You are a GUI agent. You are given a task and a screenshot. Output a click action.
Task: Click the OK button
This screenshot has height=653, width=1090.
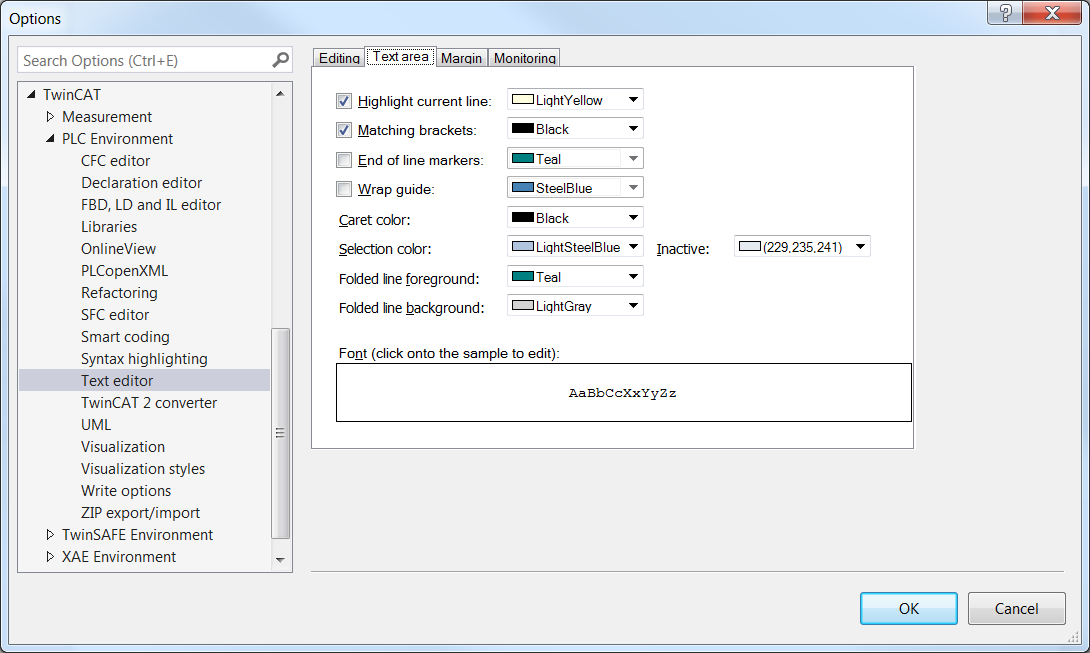[x=909, y=608]
